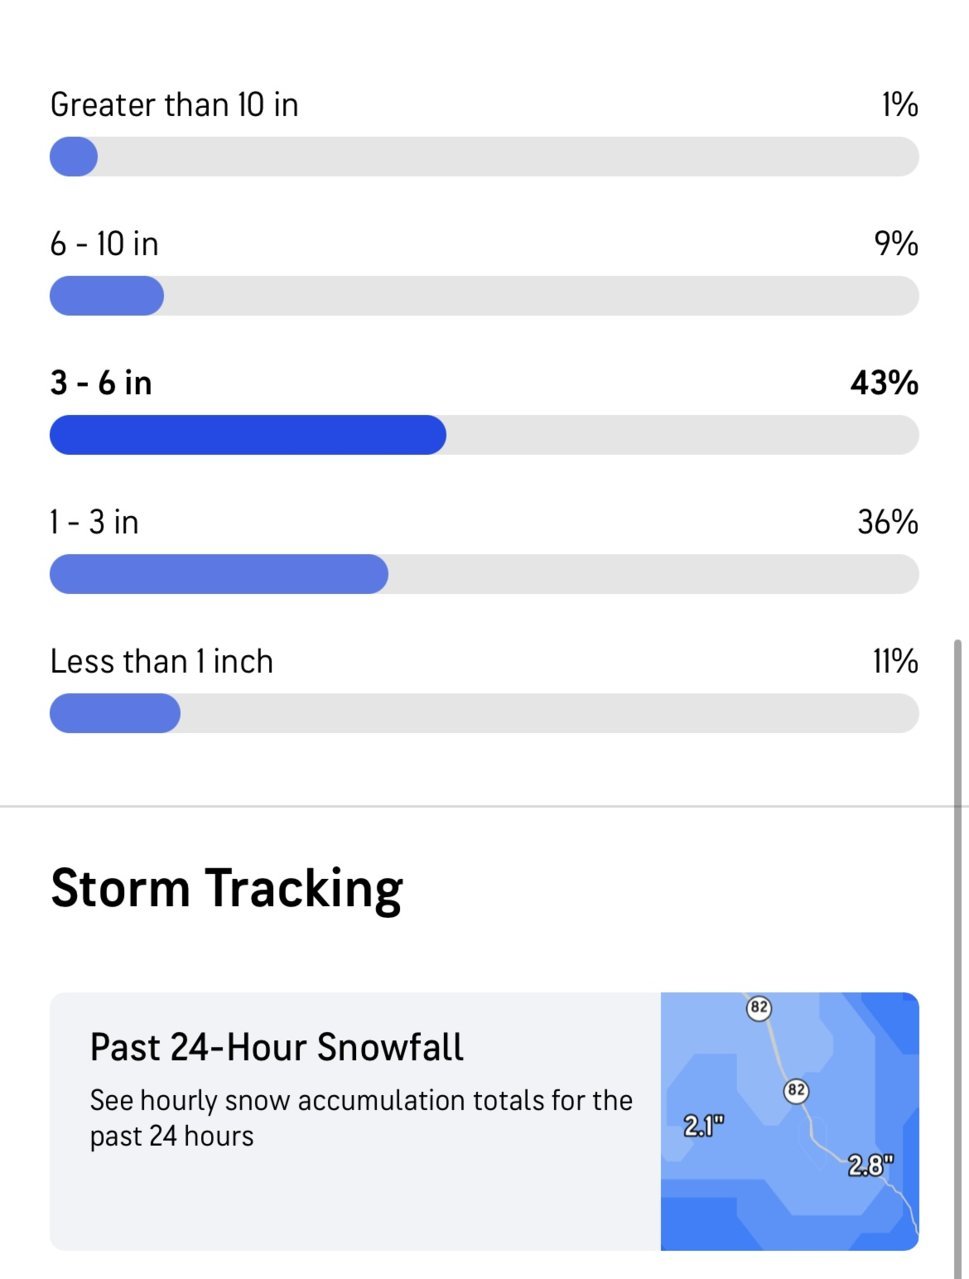
Task: Select the 6 - 10 in probability bar
Action: pos(484,296)
